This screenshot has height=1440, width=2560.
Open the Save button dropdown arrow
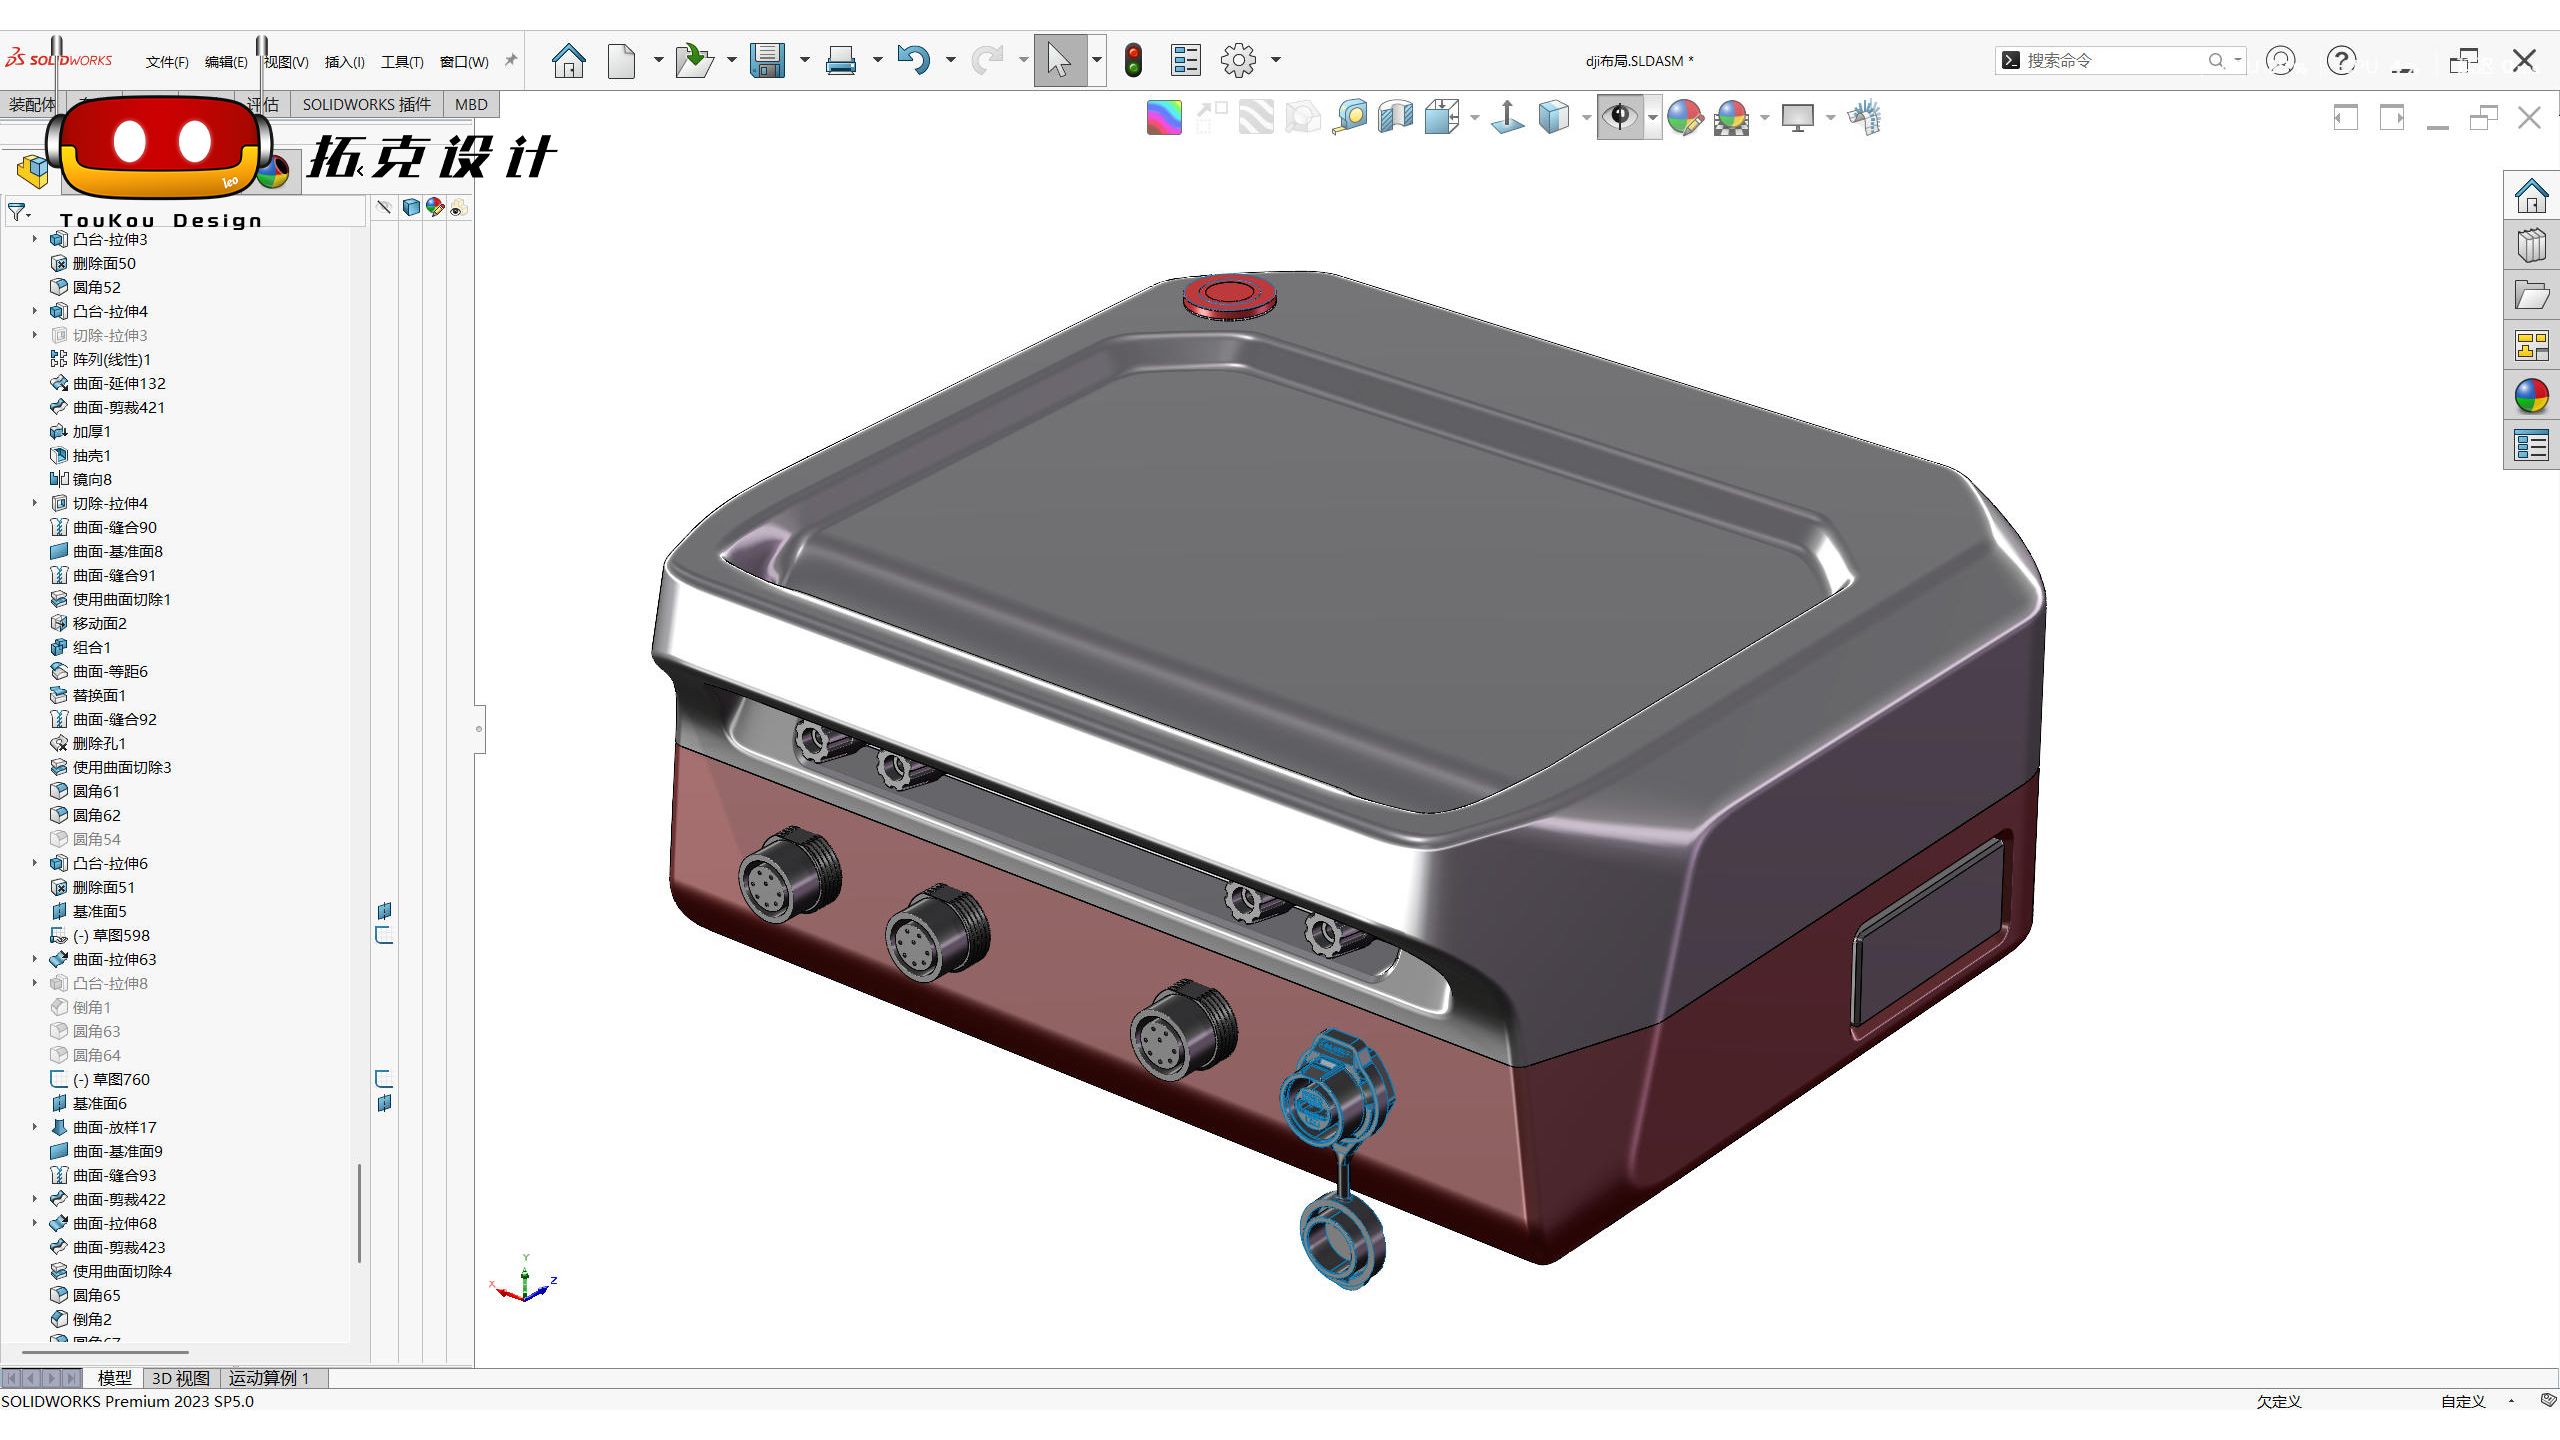tap(805, 60)
